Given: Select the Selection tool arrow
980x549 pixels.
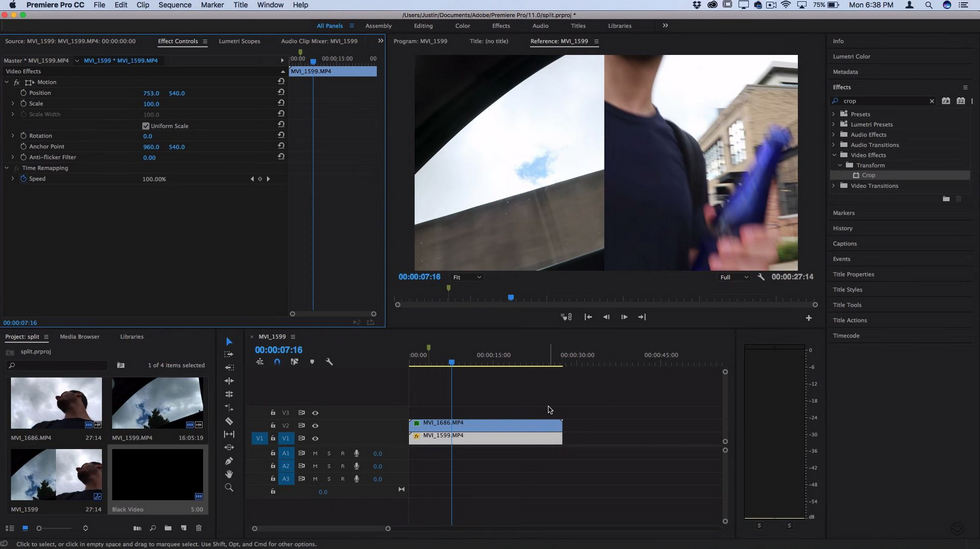Looking at the screenshot, I should 229,341.
